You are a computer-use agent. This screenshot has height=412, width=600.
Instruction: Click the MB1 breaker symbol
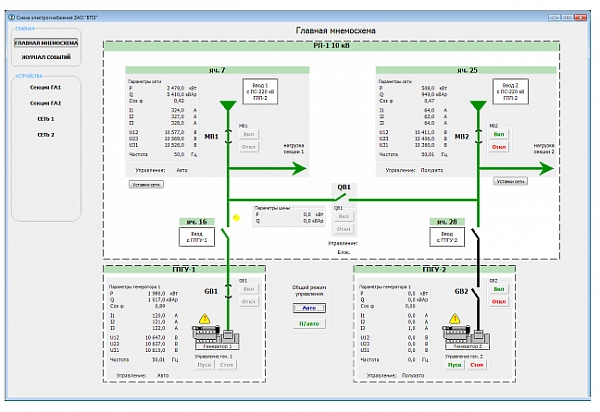(231, 135)
